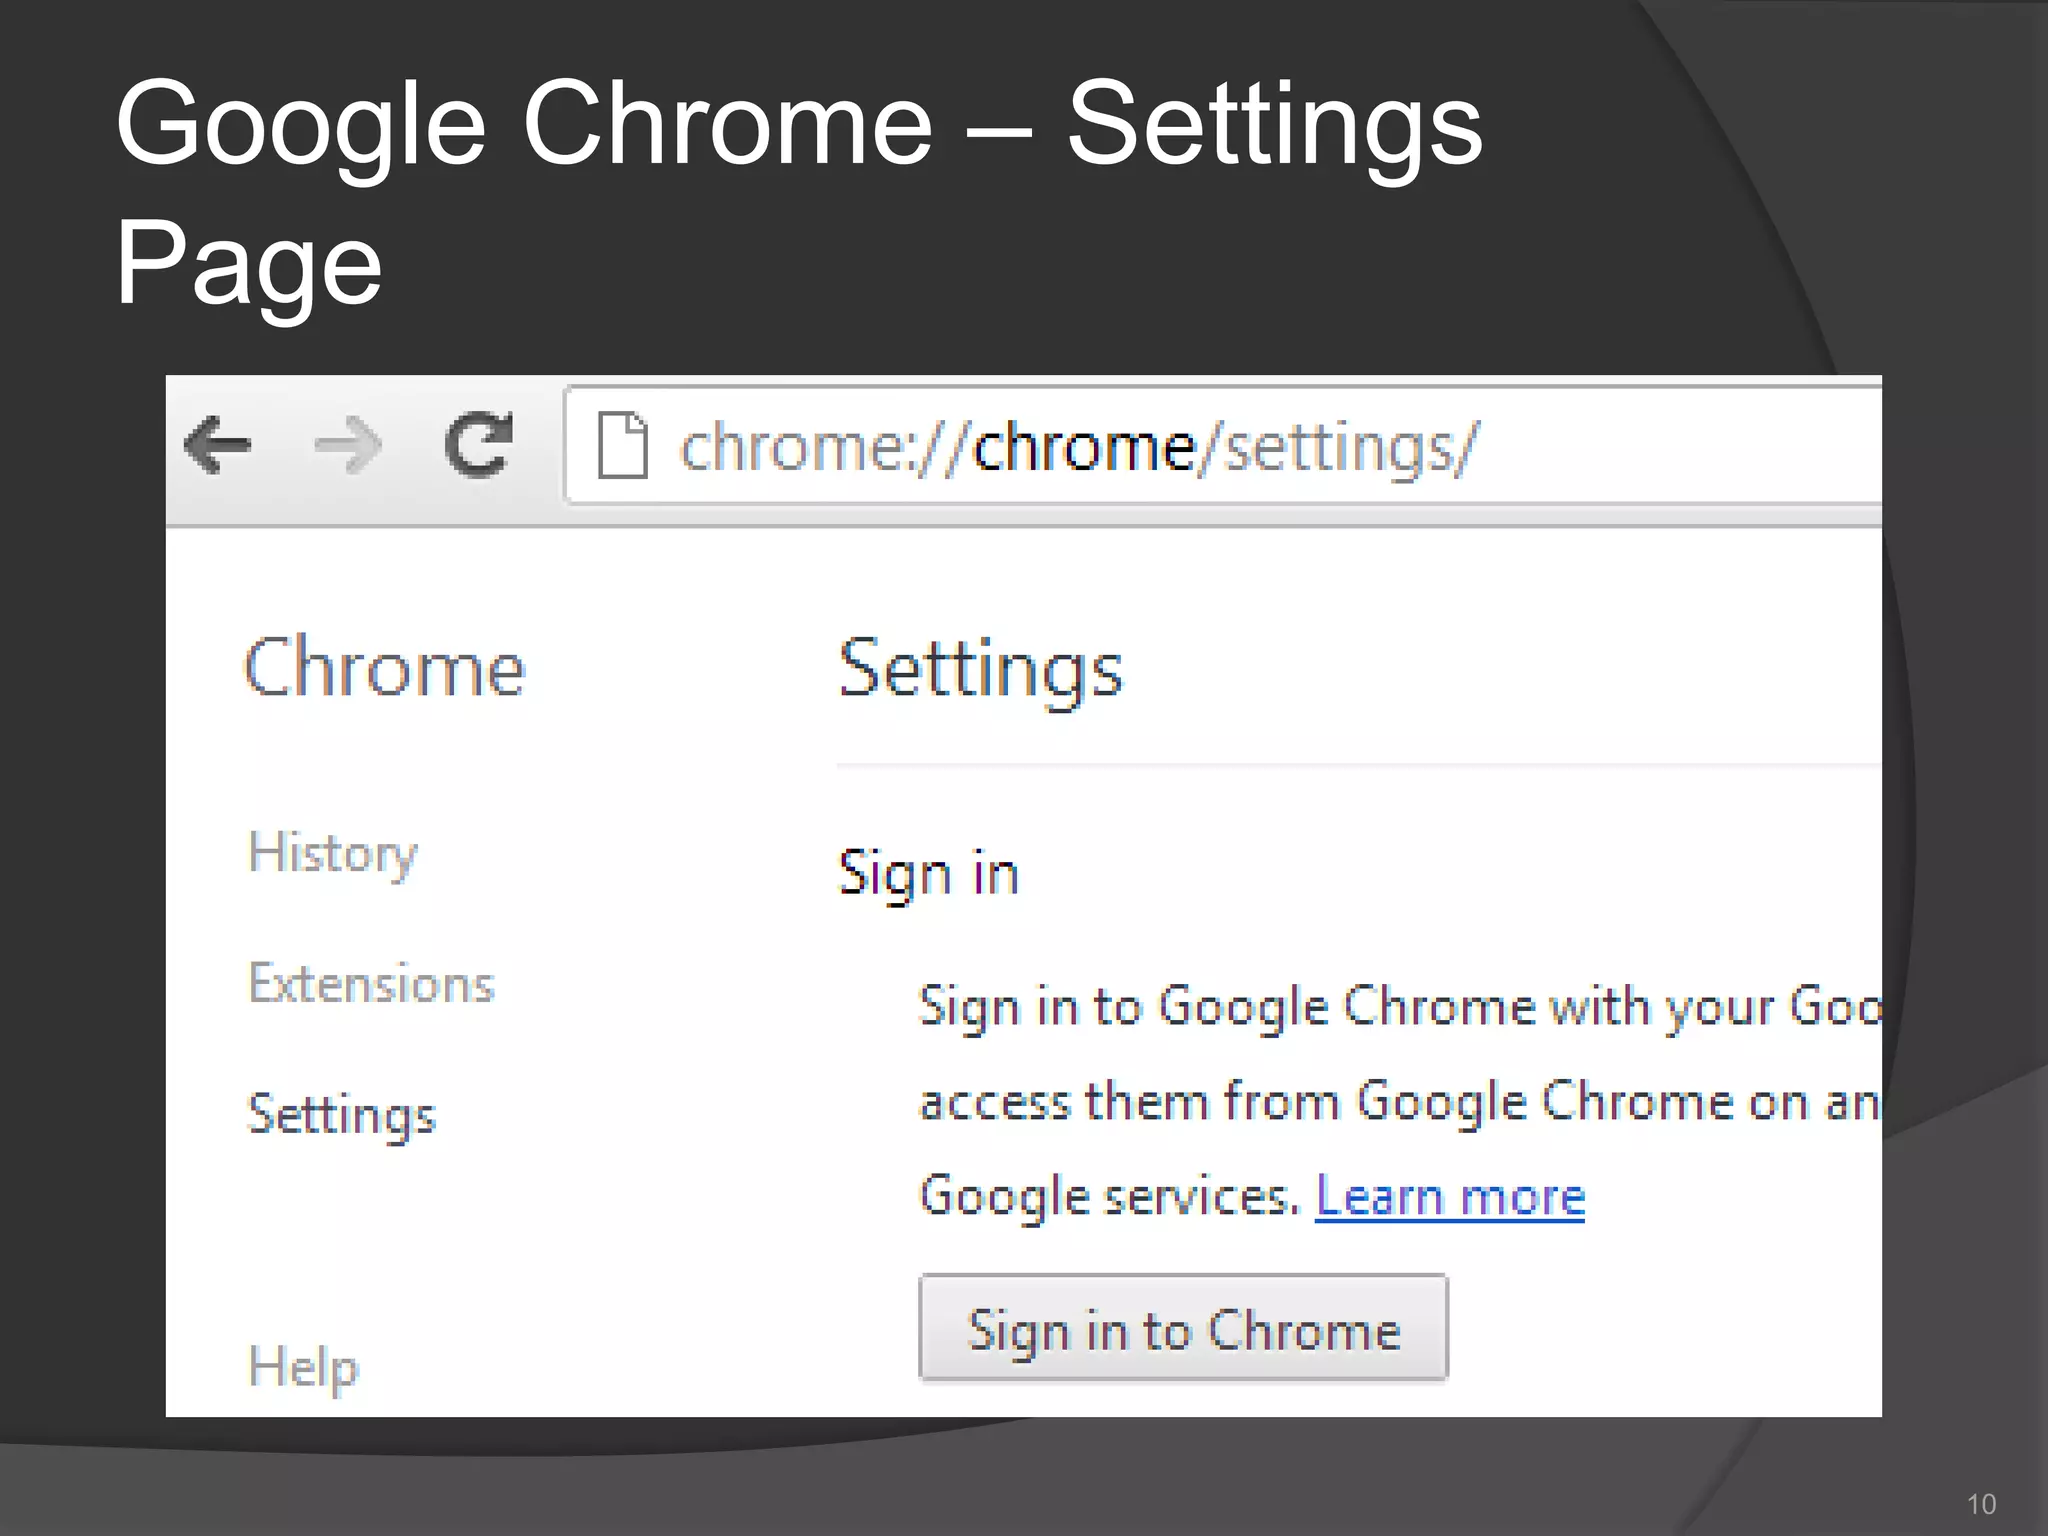Click the page icon in the address bar
The height and width of the screenshot is (1536, 2048).
pyautogui.click(x=622, y=445)
